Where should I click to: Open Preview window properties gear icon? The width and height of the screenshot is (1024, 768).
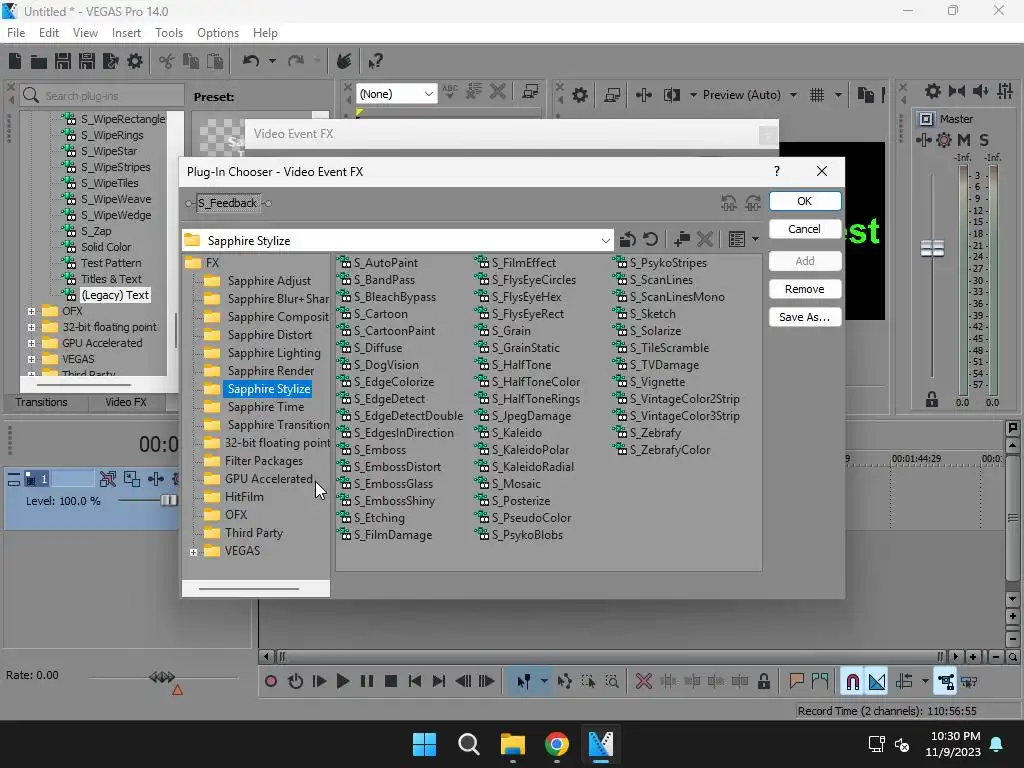coord(580,95)
